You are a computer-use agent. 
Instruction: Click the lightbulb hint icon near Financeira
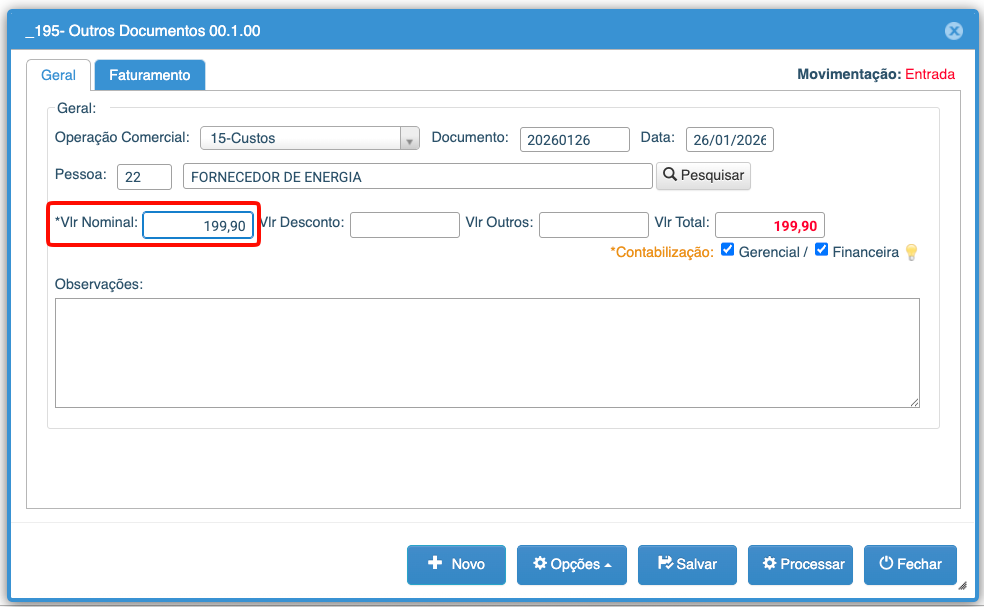911,253
